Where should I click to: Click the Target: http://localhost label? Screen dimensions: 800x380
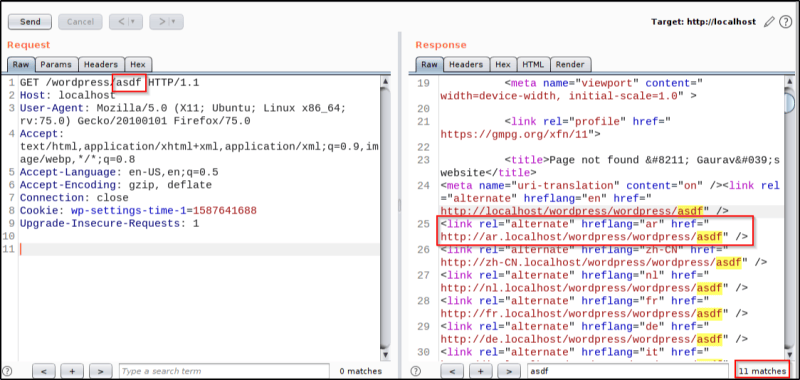tap(705, 22)
